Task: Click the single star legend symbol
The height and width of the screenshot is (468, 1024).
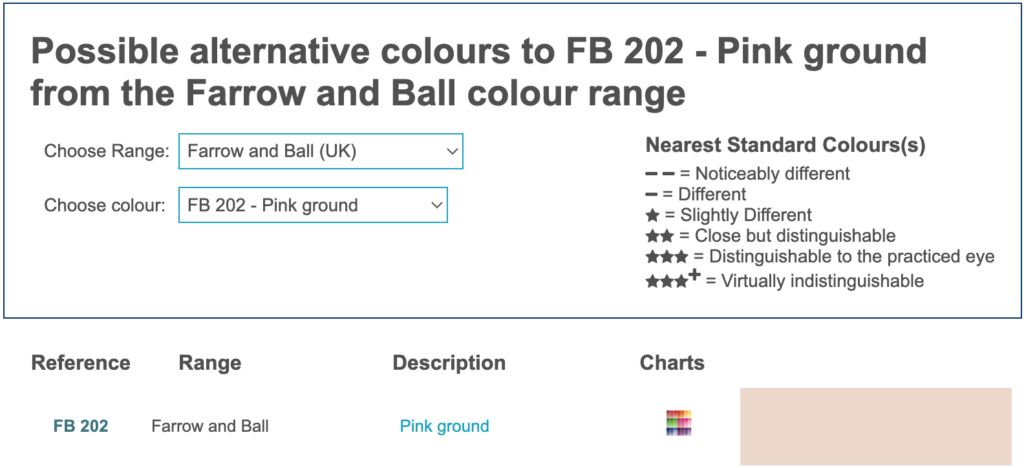Action: (652, 215)
